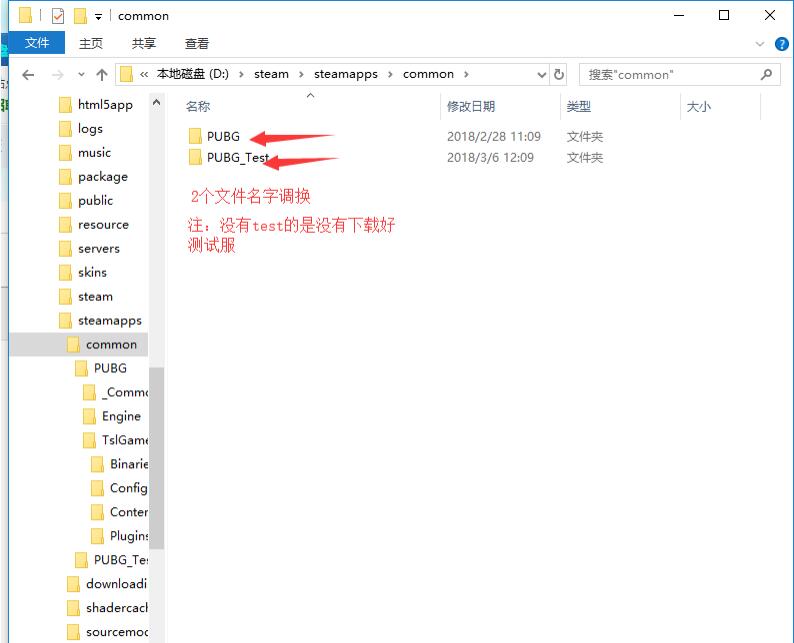The height and width of the screenshot is (643, 794).
Task: Click 本地磁盘 (D:) in address bar
Action: (192, 74)
